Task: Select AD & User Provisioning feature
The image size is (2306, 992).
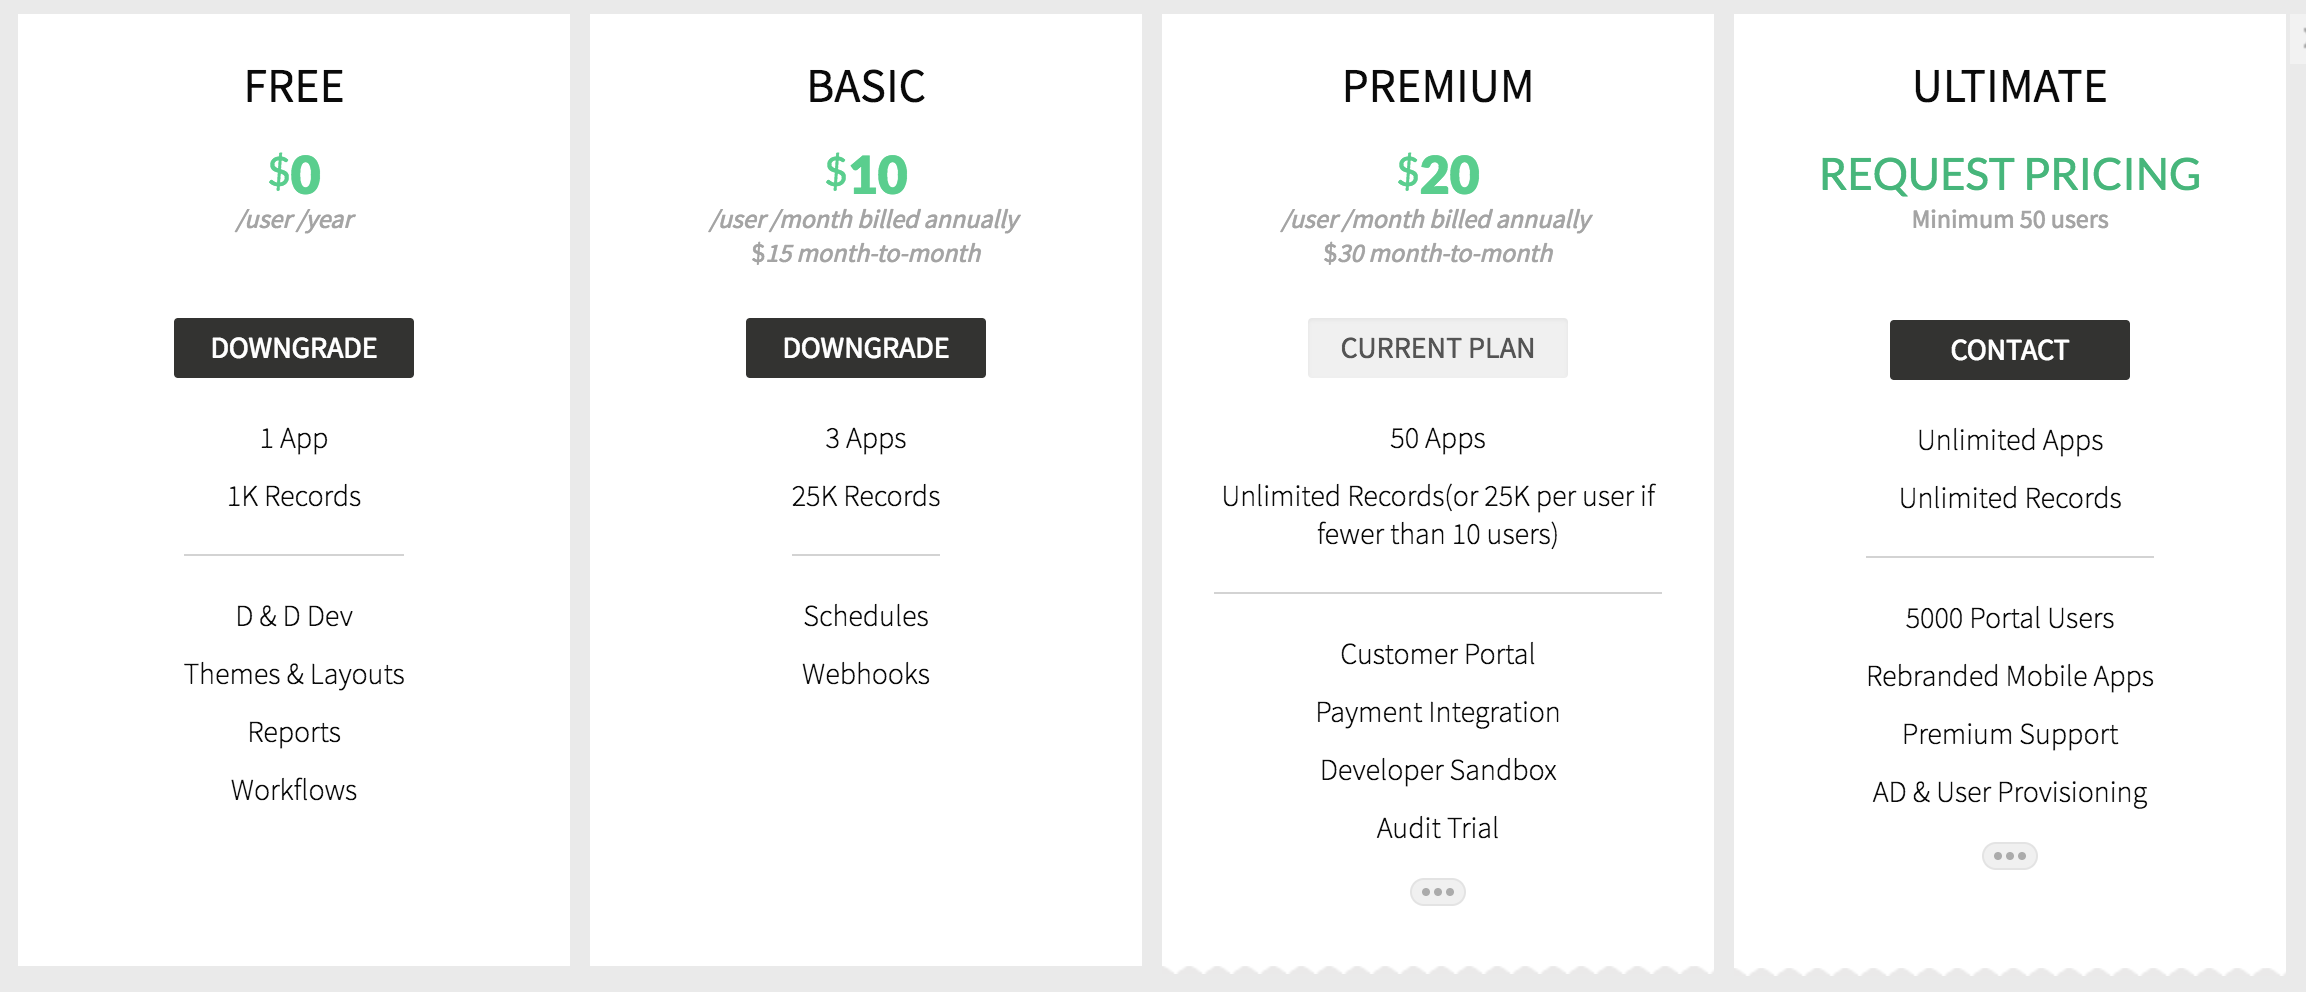Action: (2010, 792)
